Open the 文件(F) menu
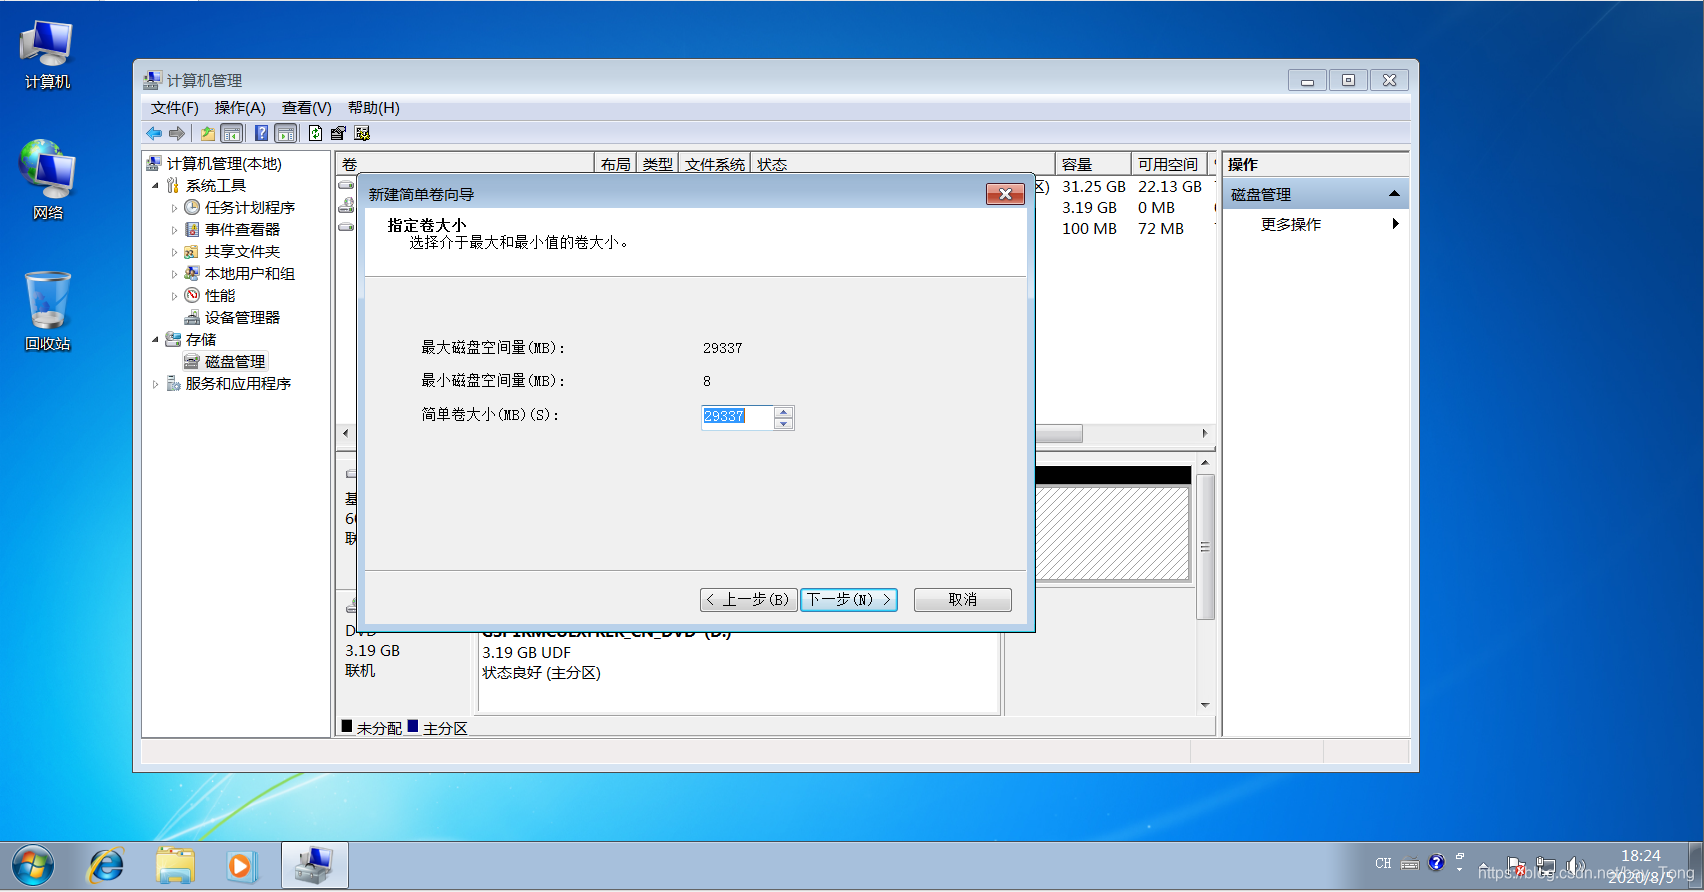This screenshot has width=1704, height=892. 175,108
